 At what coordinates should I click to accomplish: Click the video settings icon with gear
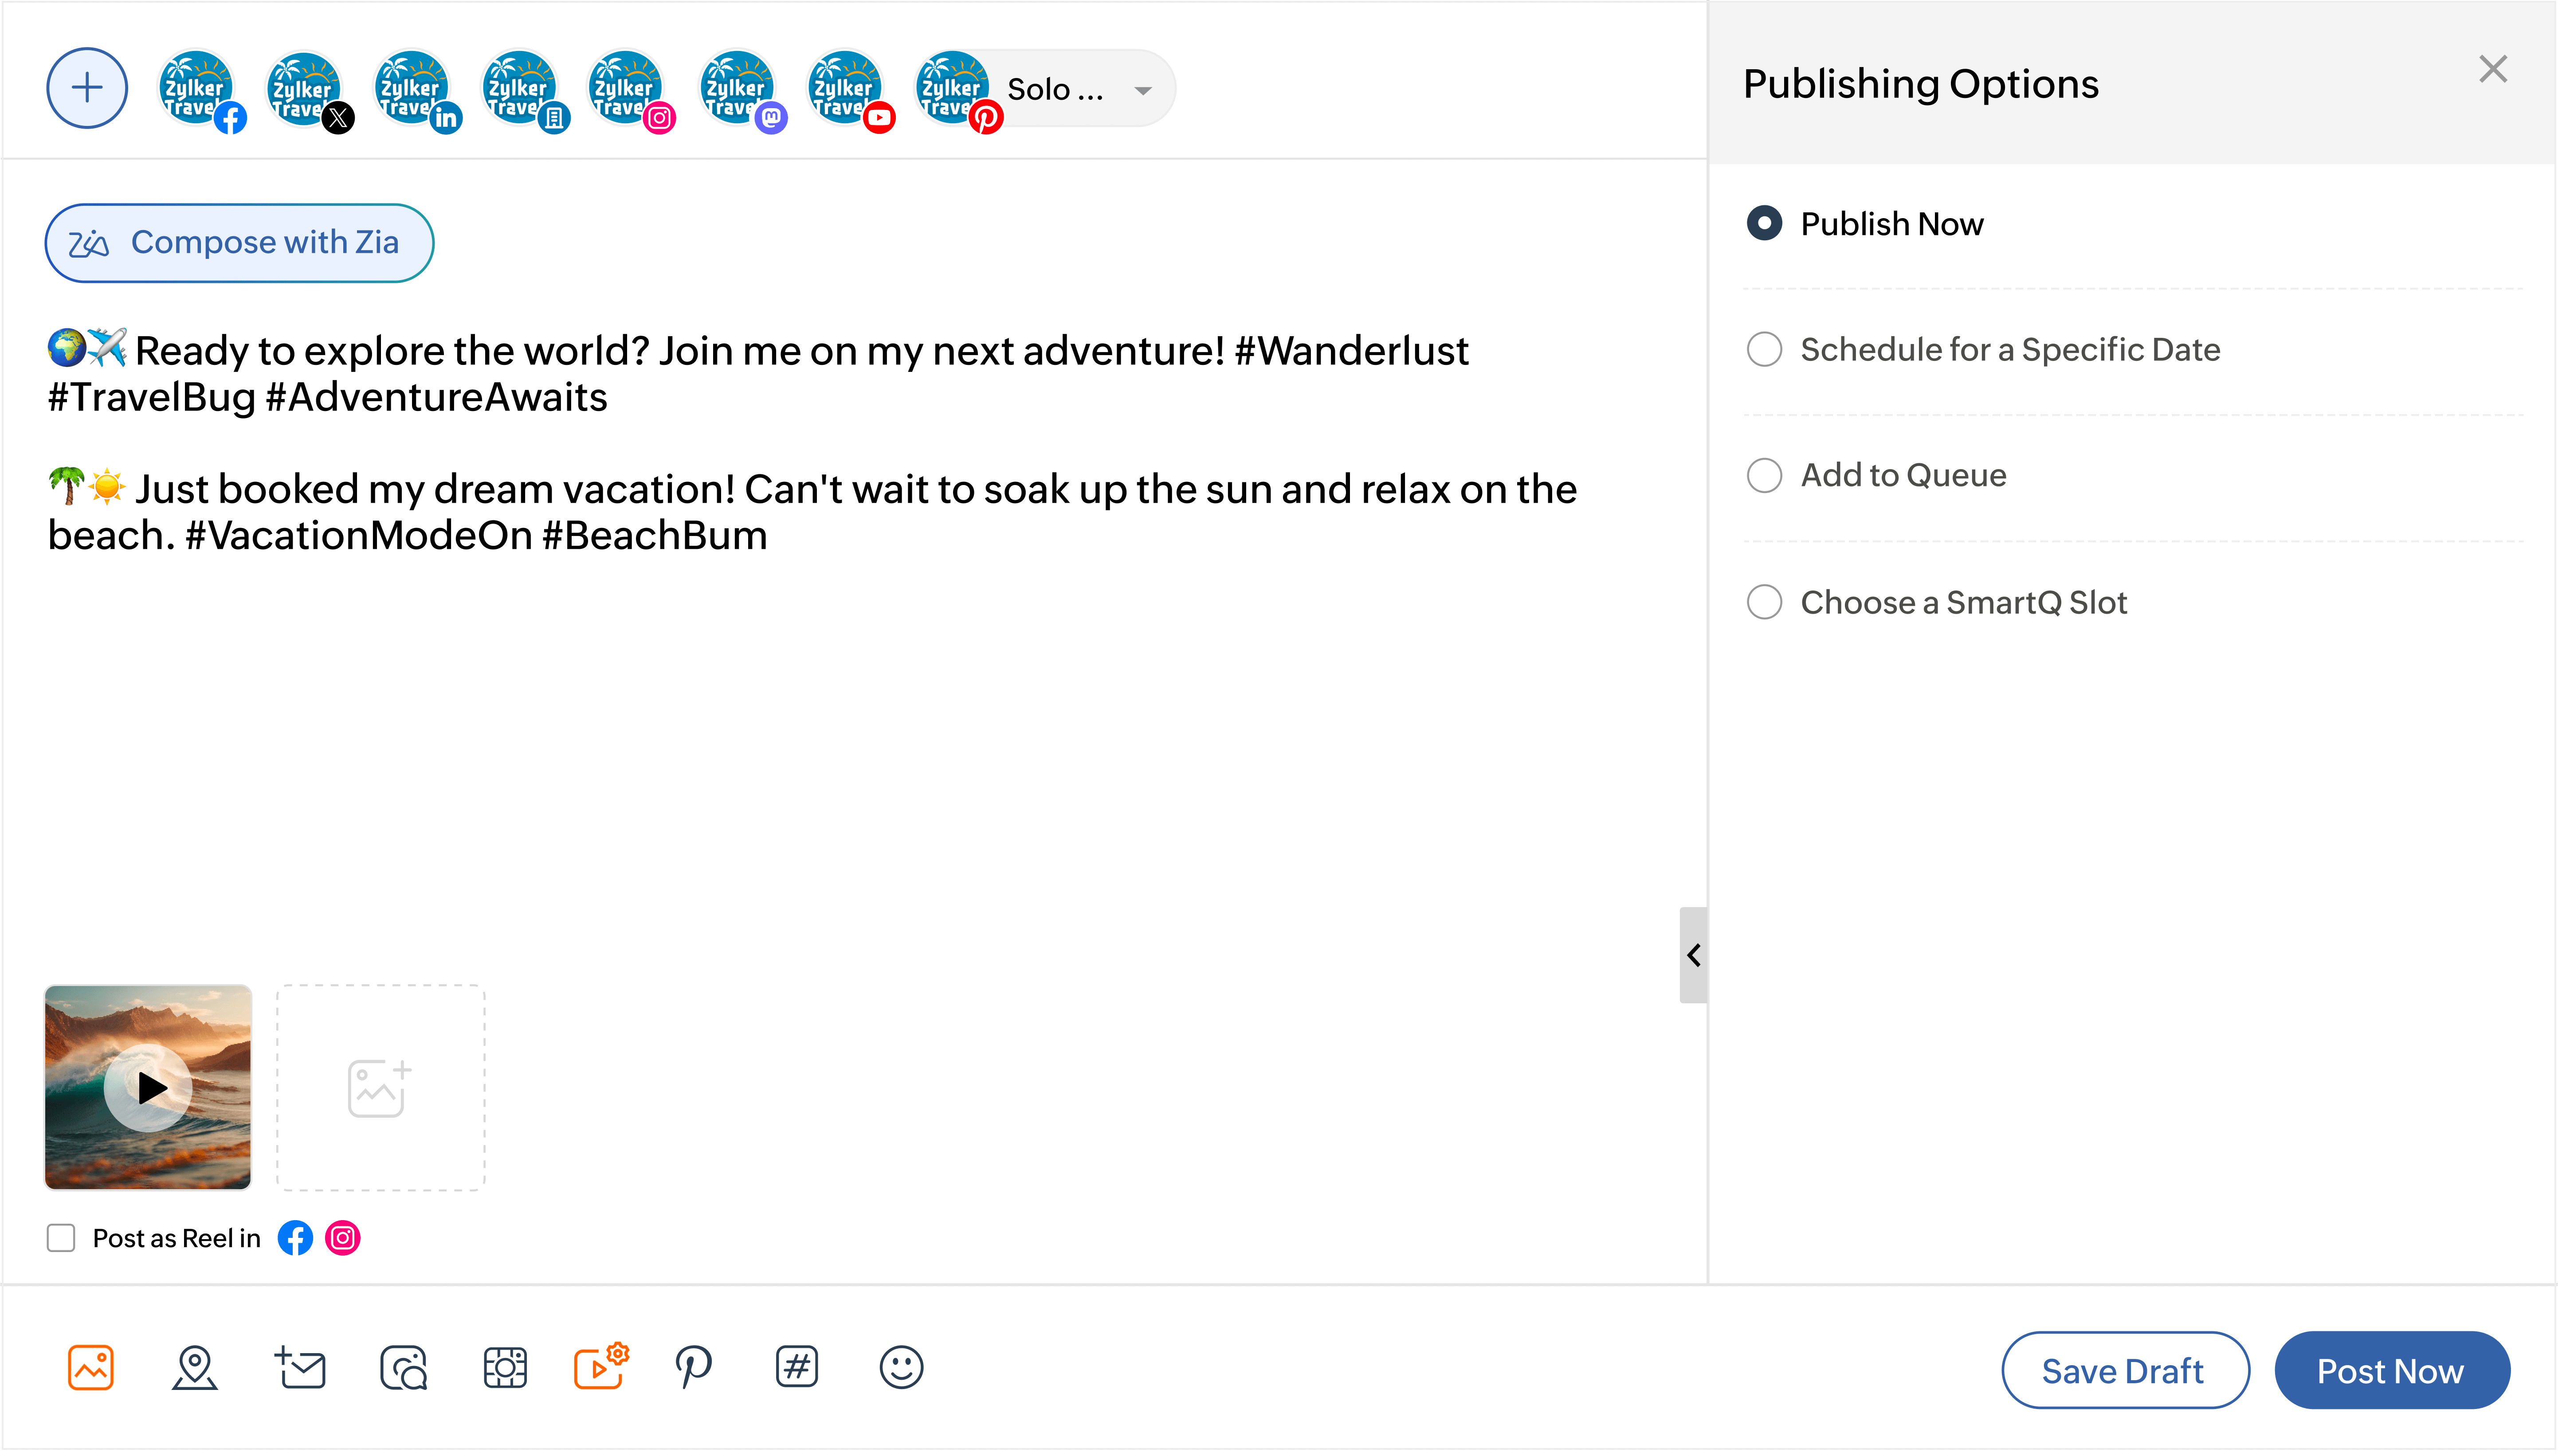click(600, 1366)
